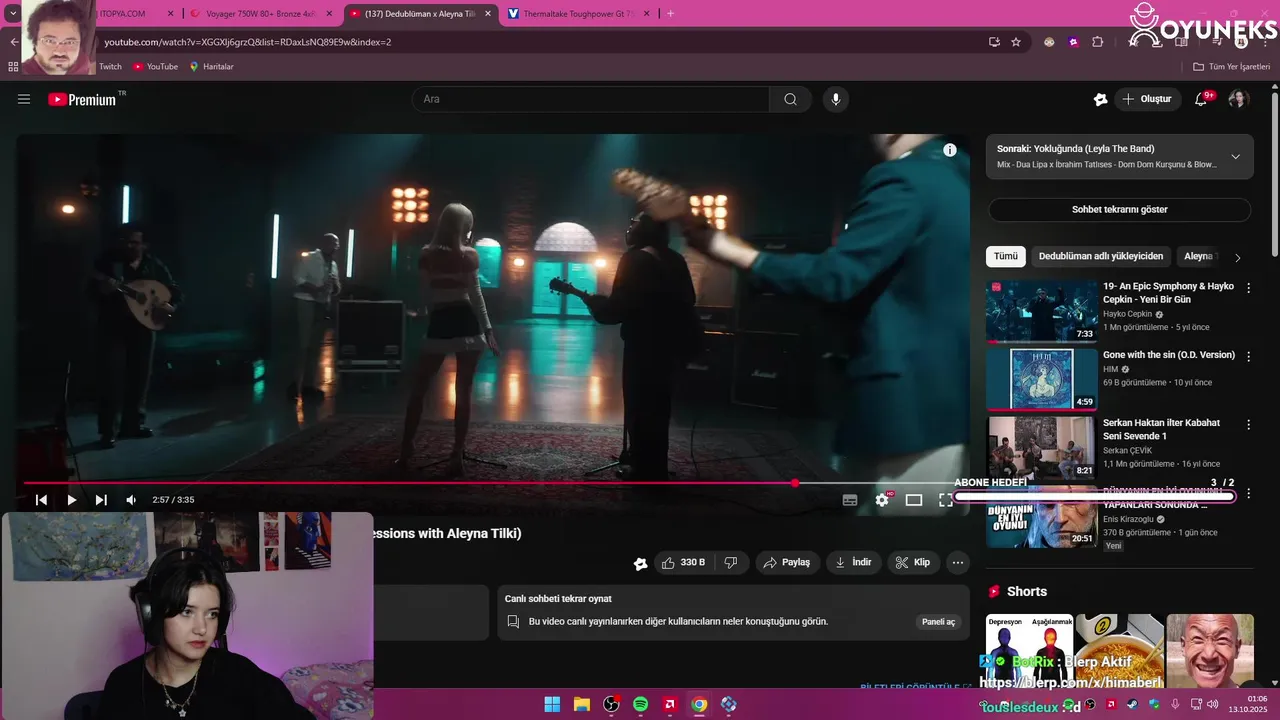Seek using the red progress bar
The width and height of the screenshot is (1280, 720).
496,483
